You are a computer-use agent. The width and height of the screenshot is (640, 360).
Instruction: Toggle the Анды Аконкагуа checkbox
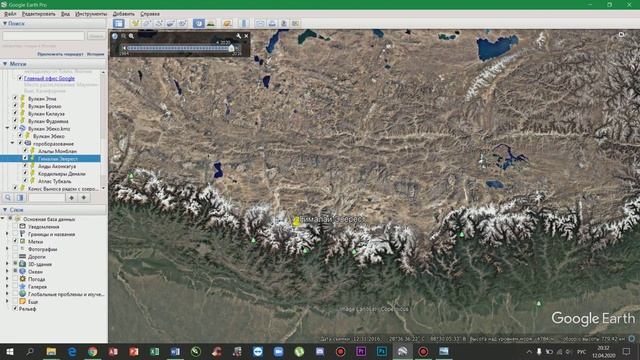(25, 166)
